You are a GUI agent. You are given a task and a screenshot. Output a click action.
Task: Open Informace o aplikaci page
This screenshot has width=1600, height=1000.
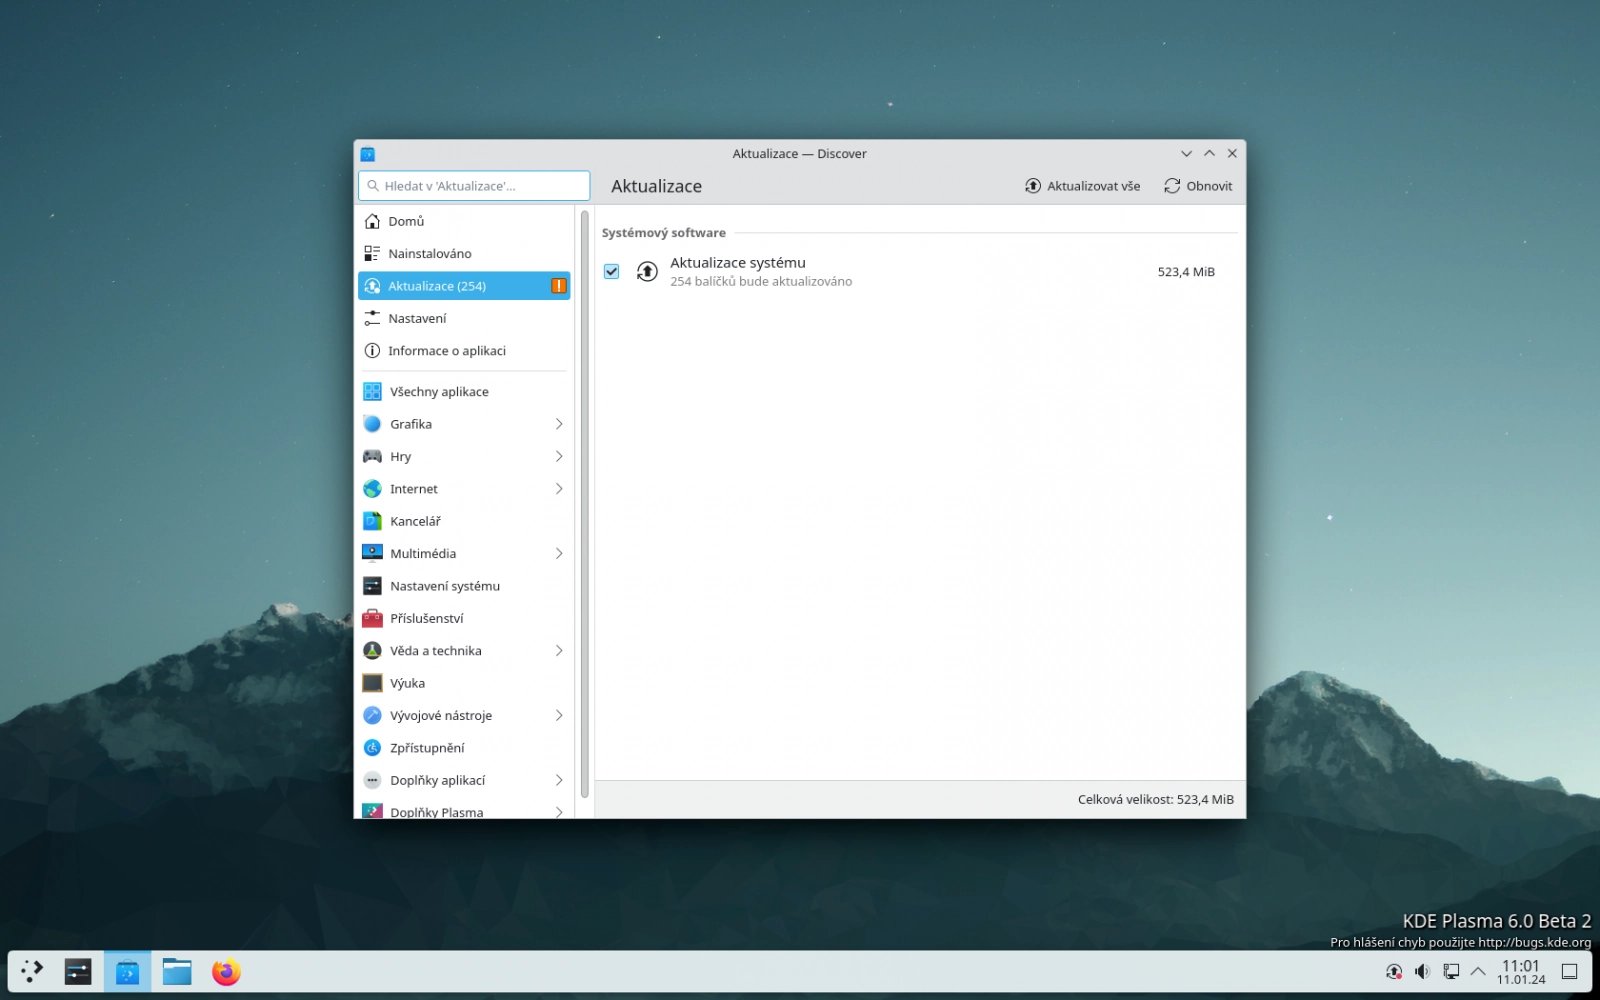[464, 351]
